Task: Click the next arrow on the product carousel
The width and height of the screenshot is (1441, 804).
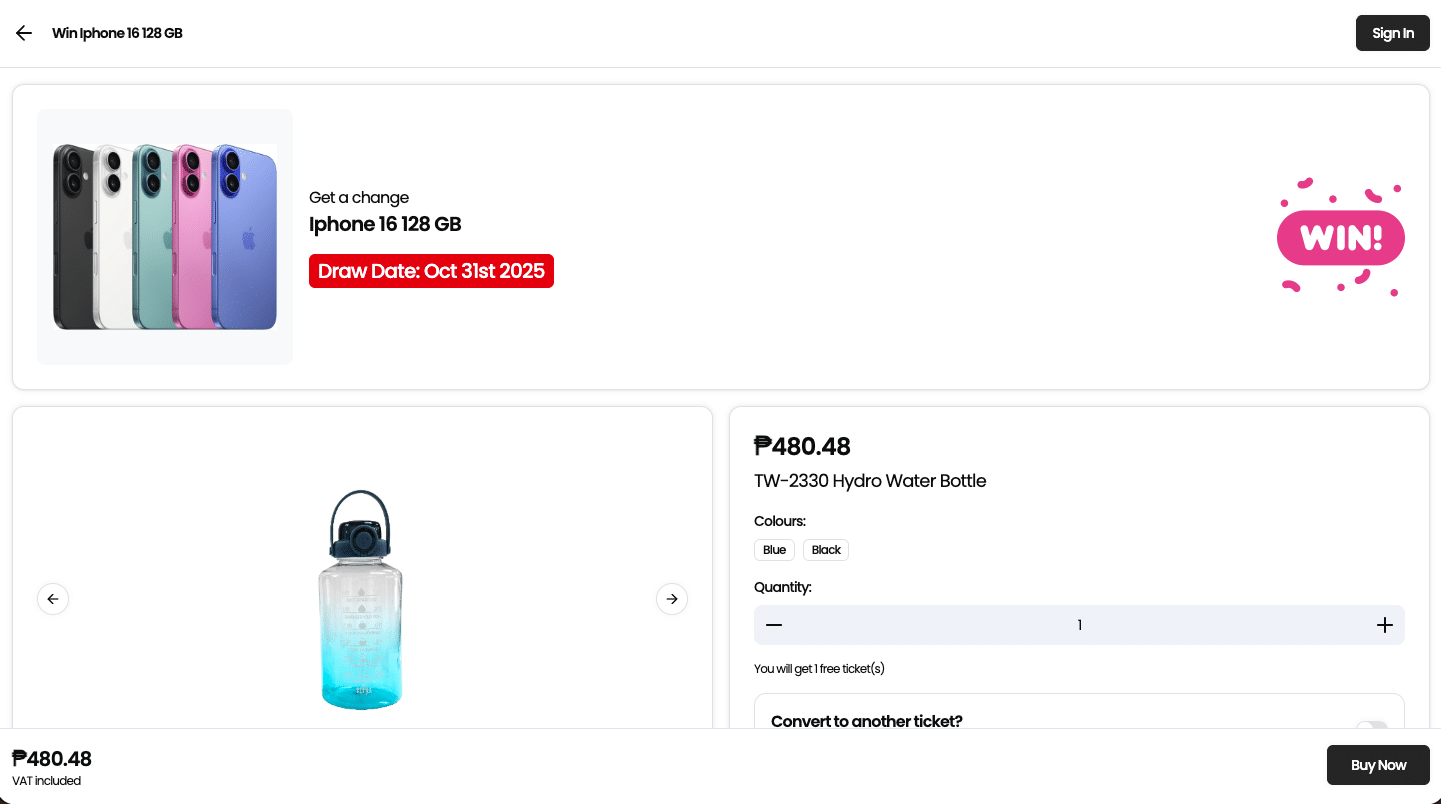Action: (671, 598)
